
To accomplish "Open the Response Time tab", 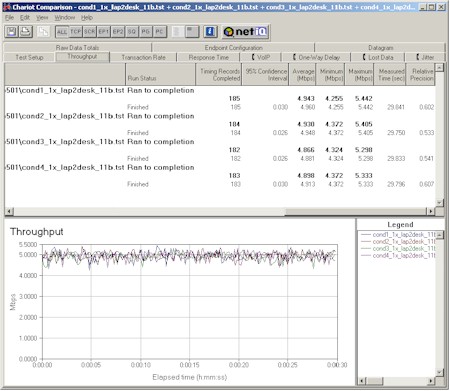I will [209, 57].
